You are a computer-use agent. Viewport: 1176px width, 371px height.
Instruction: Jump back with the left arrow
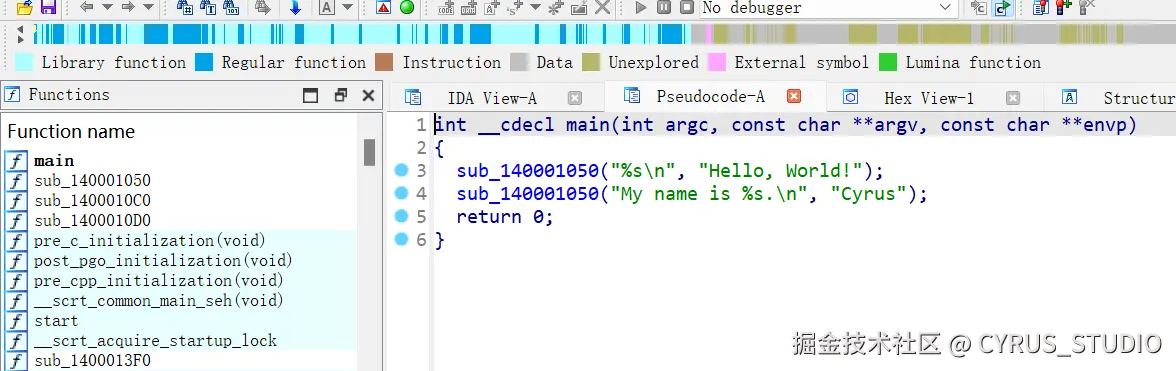(x=87, y=7)
